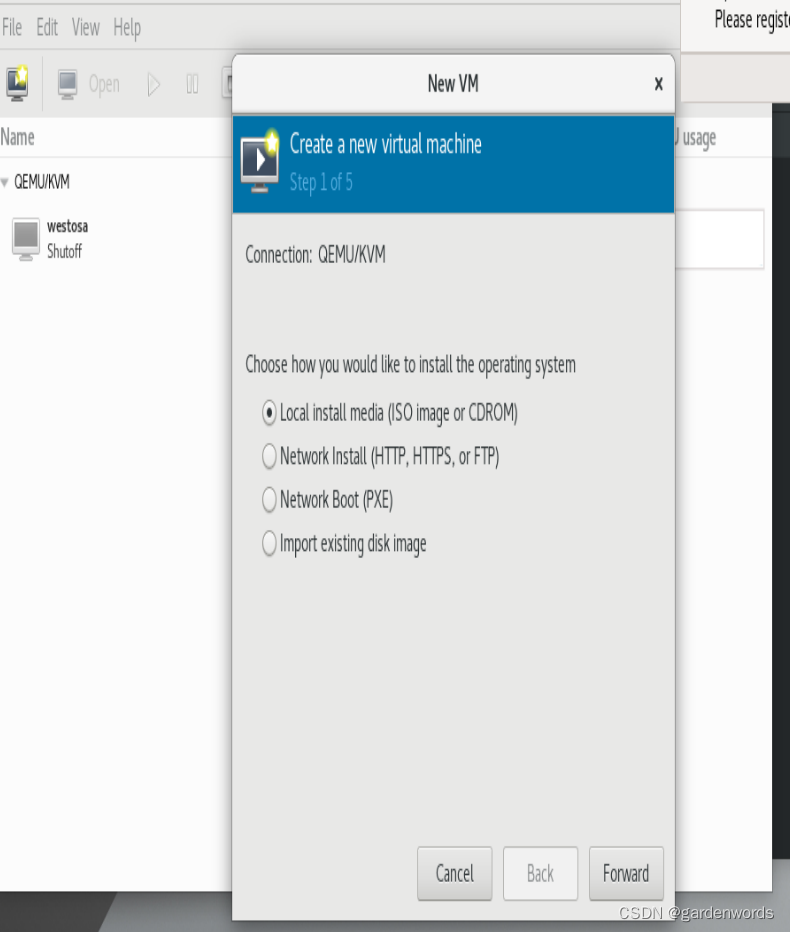Click the Open console monitor icon
The height and width of the screenshot is (932, 790).
coord(67,84)
